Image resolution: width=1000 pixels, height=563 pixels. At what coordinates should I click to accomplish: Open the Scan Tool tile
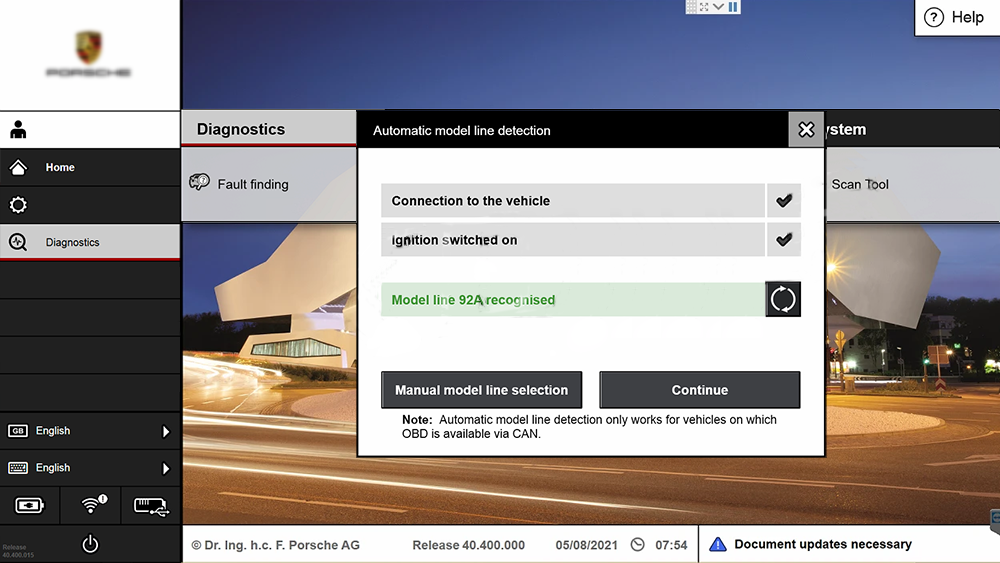coord(912,184)
